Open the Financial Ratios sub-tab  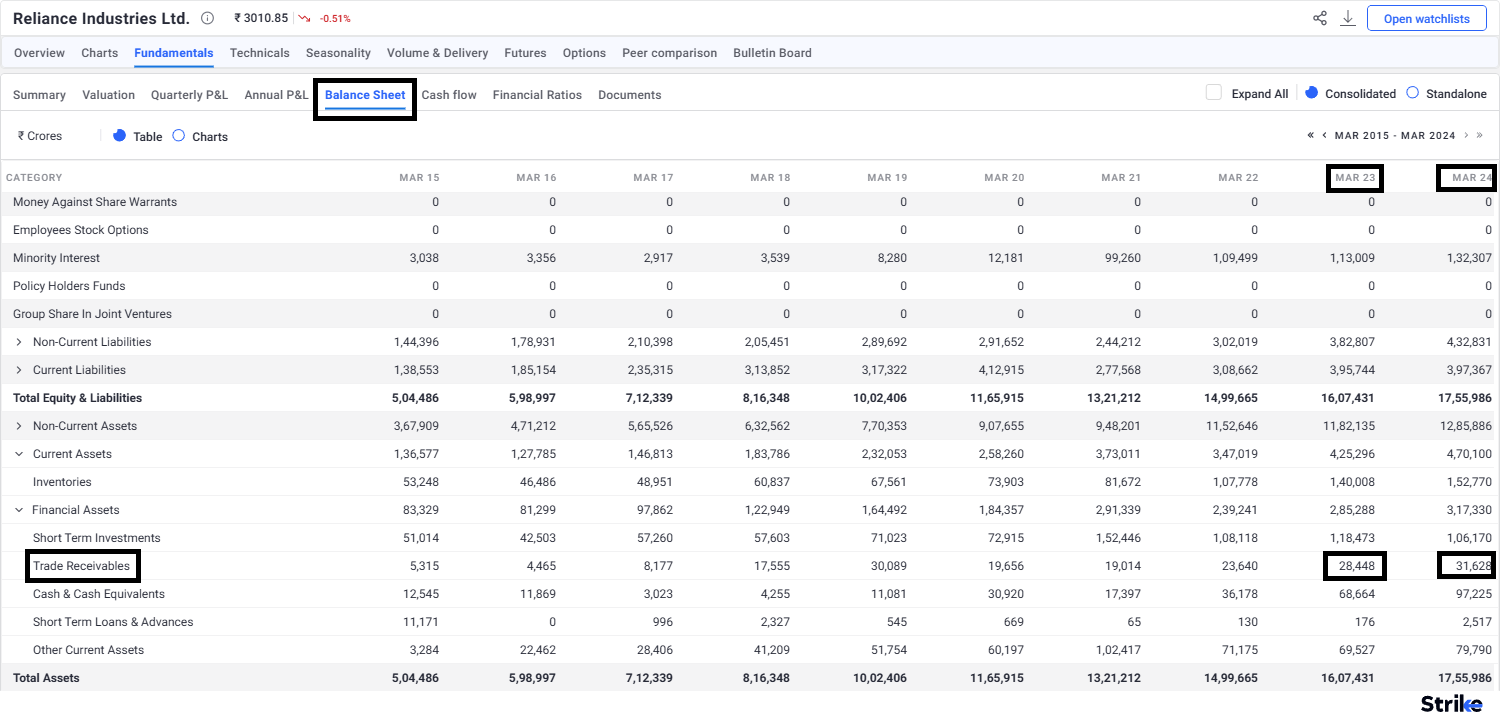(x=537, y=95)
